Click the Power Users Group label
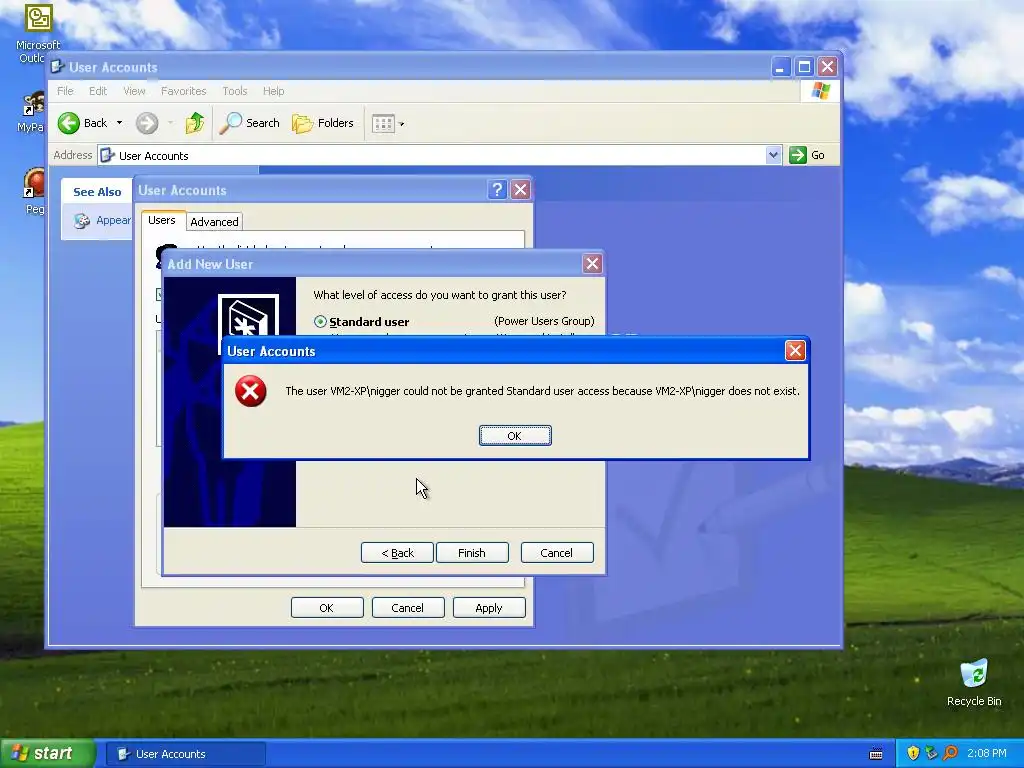 tap(544, 321)
